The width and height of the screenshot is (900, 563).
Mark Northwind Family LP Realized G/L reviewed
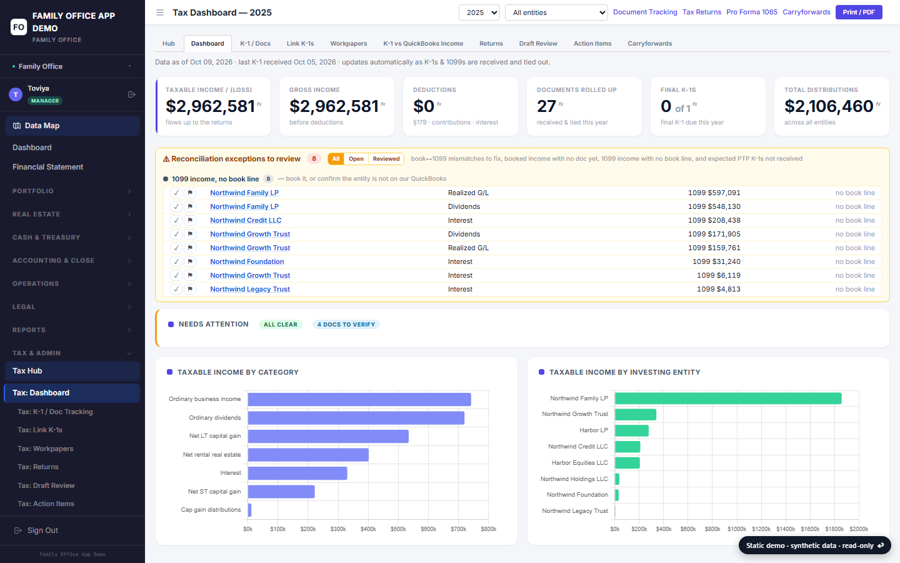[176, 193]
